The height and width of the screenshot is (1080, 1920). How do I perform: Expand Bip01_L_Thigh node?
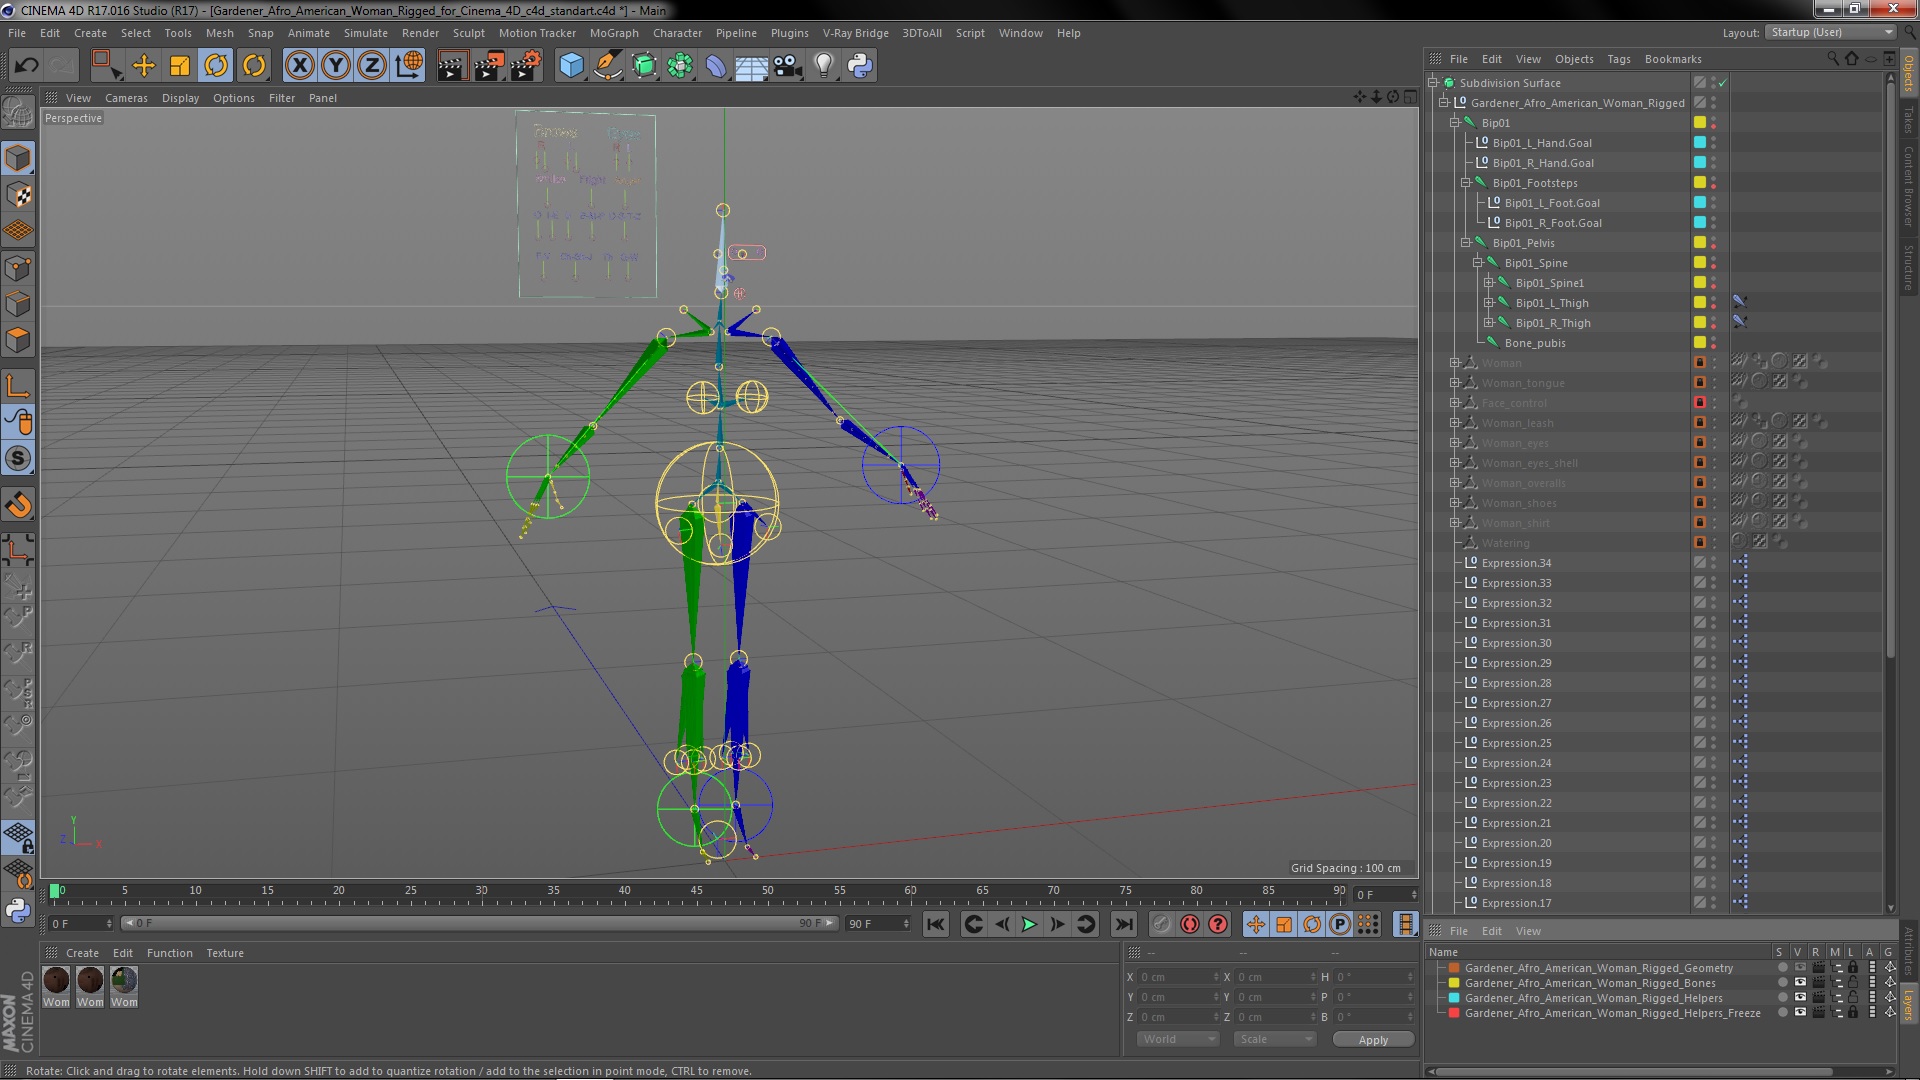tap(1489, 303)
